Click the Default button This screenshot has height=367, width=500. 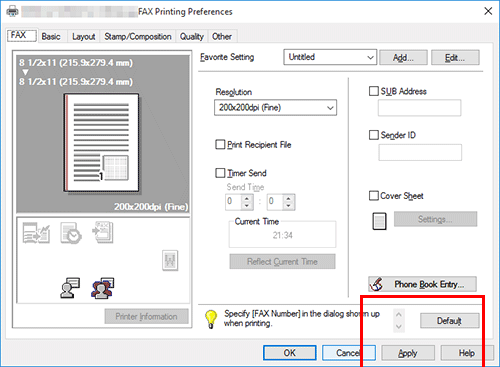click(x=449, y=321)
